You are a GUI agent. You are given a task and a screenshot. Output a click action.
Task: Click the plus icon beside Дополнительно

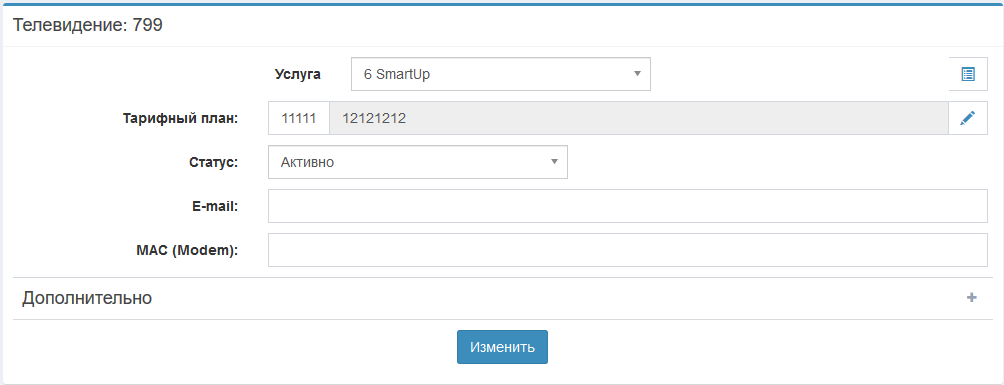coord(971,297)
